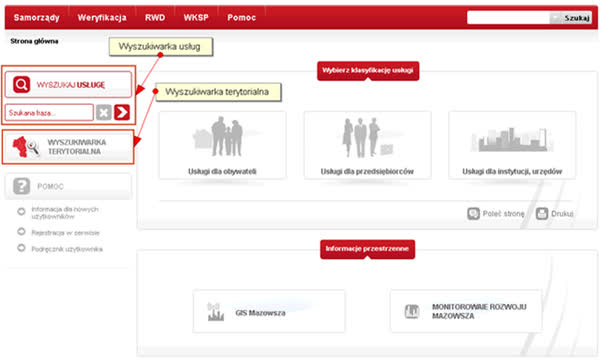Select the Informacje przestrzenne header tab

(367, 249)
